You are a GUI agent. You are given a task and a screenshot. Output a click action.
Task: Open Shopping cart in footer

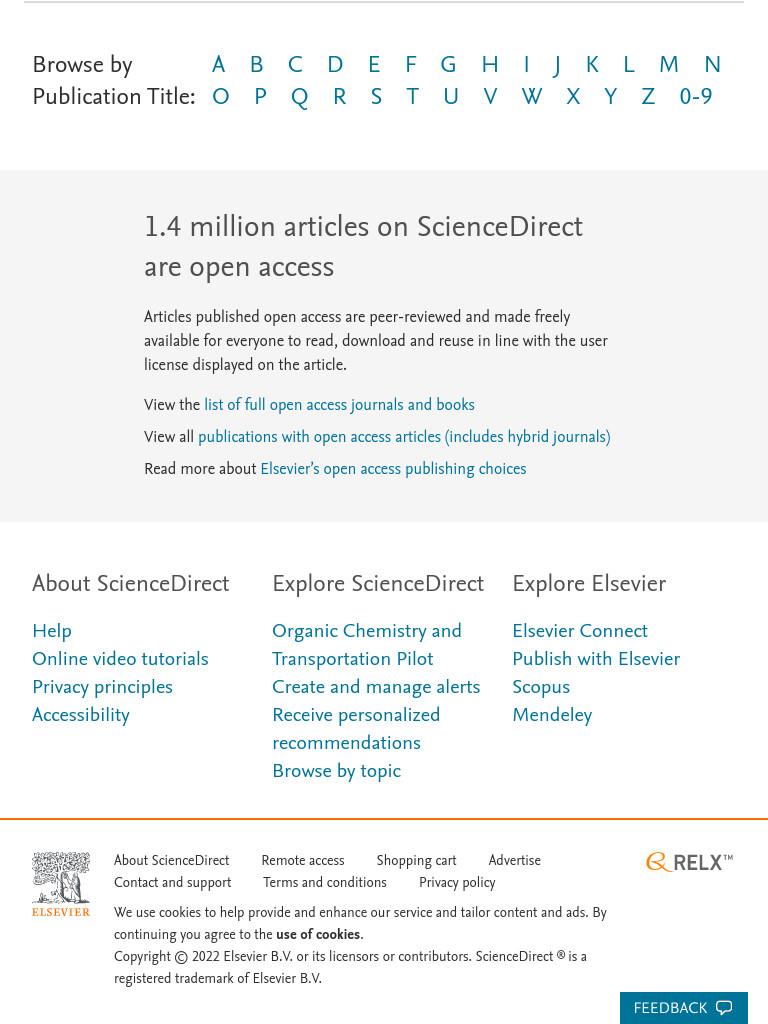[x=416, y=860]
